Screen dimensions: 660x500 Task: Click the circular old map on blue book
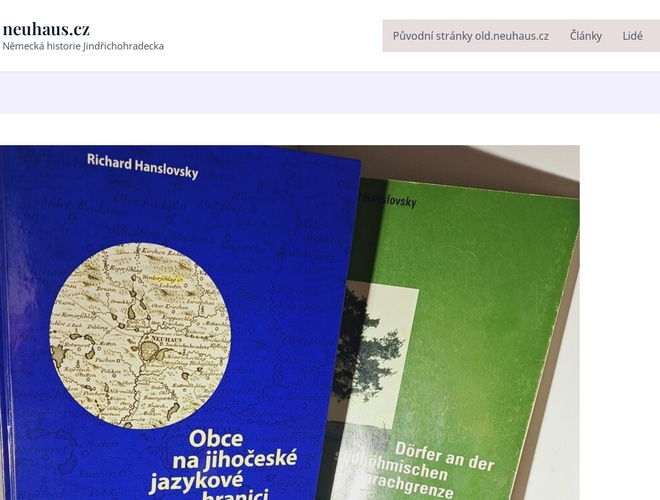point(140,335)
